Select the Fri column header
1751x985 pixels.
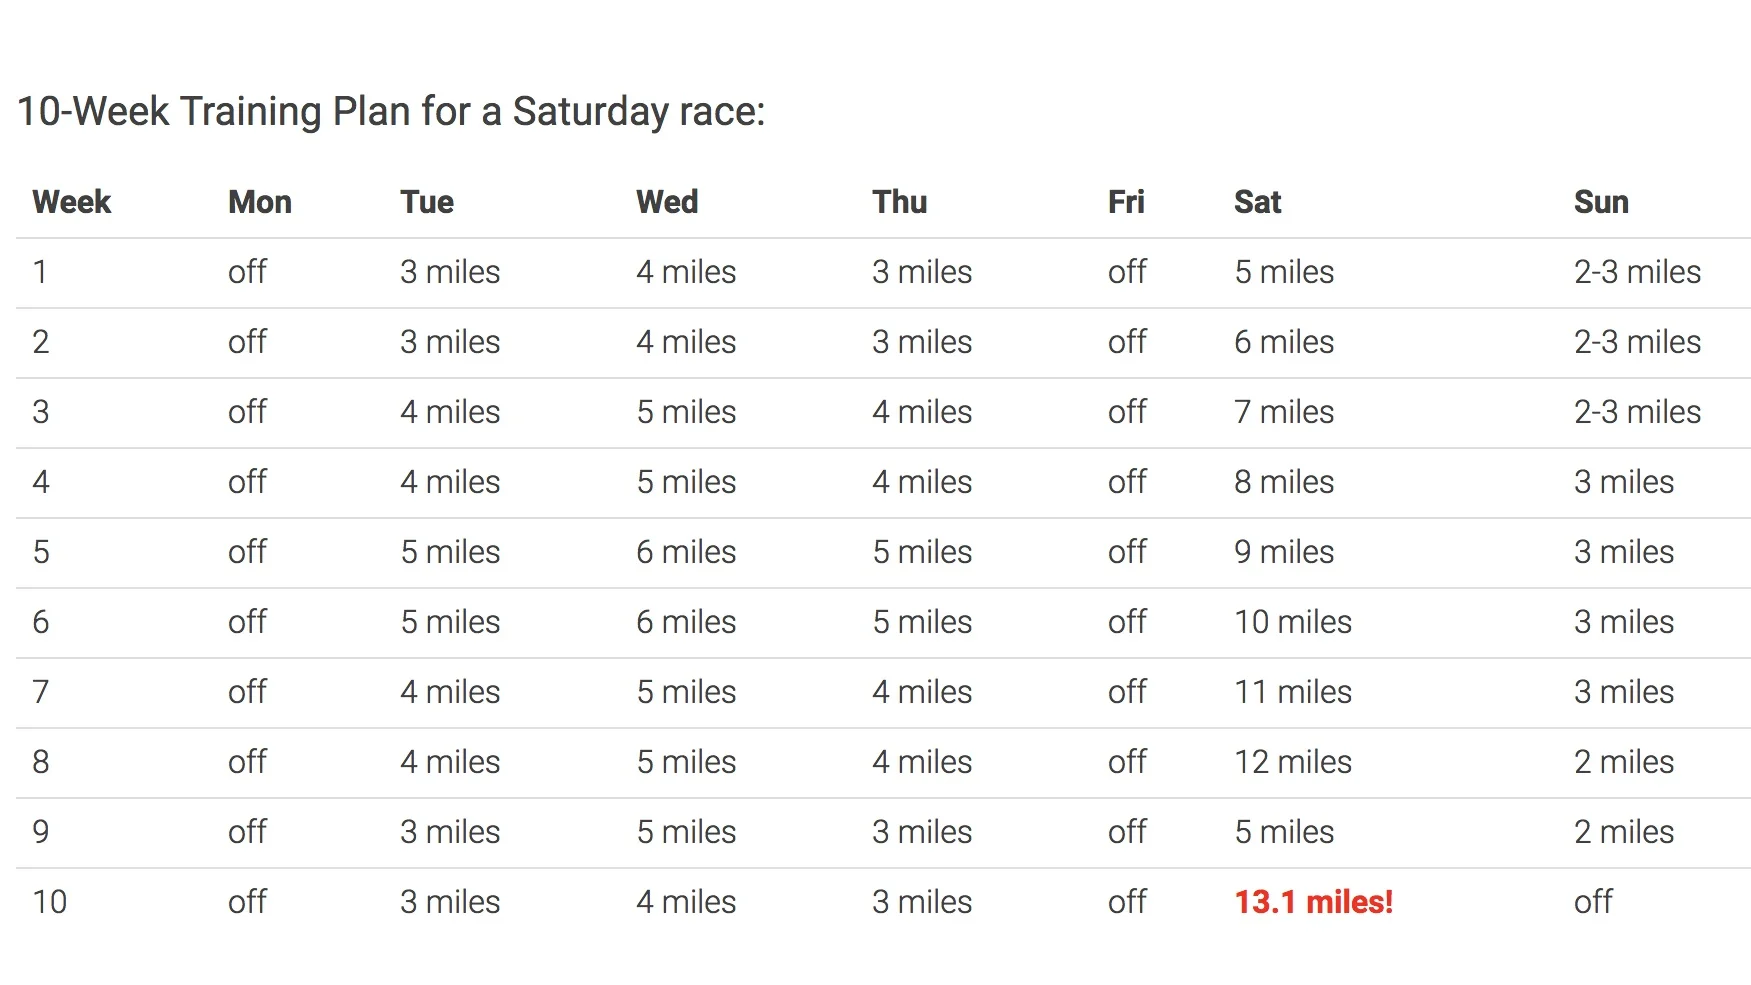tap(1126, 202)
